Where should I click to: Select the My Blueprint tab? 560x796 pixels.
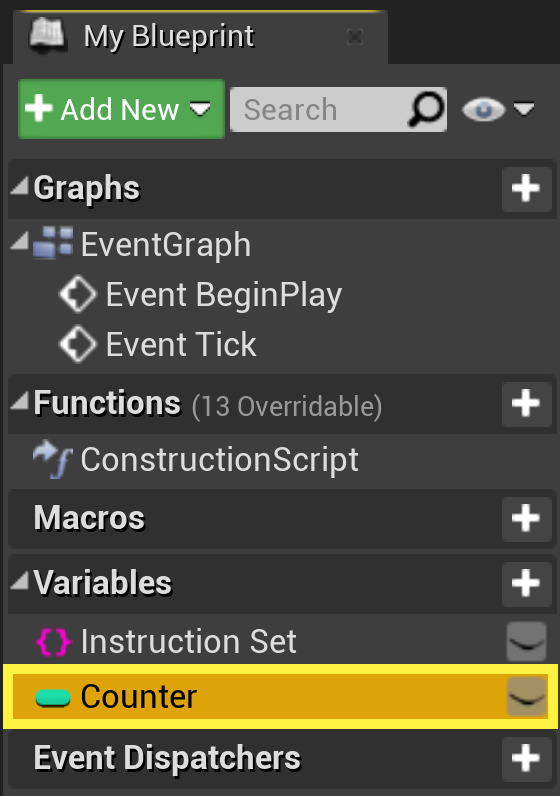201,37
